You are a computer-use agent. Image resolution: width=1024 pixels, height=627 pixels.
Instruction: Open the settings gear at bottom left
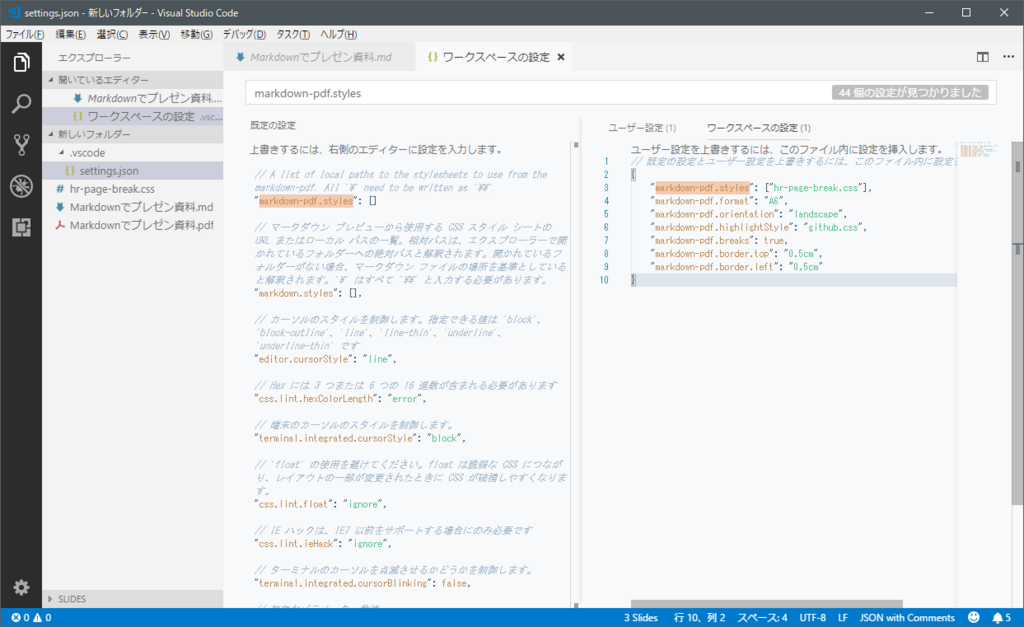point(20,588)
